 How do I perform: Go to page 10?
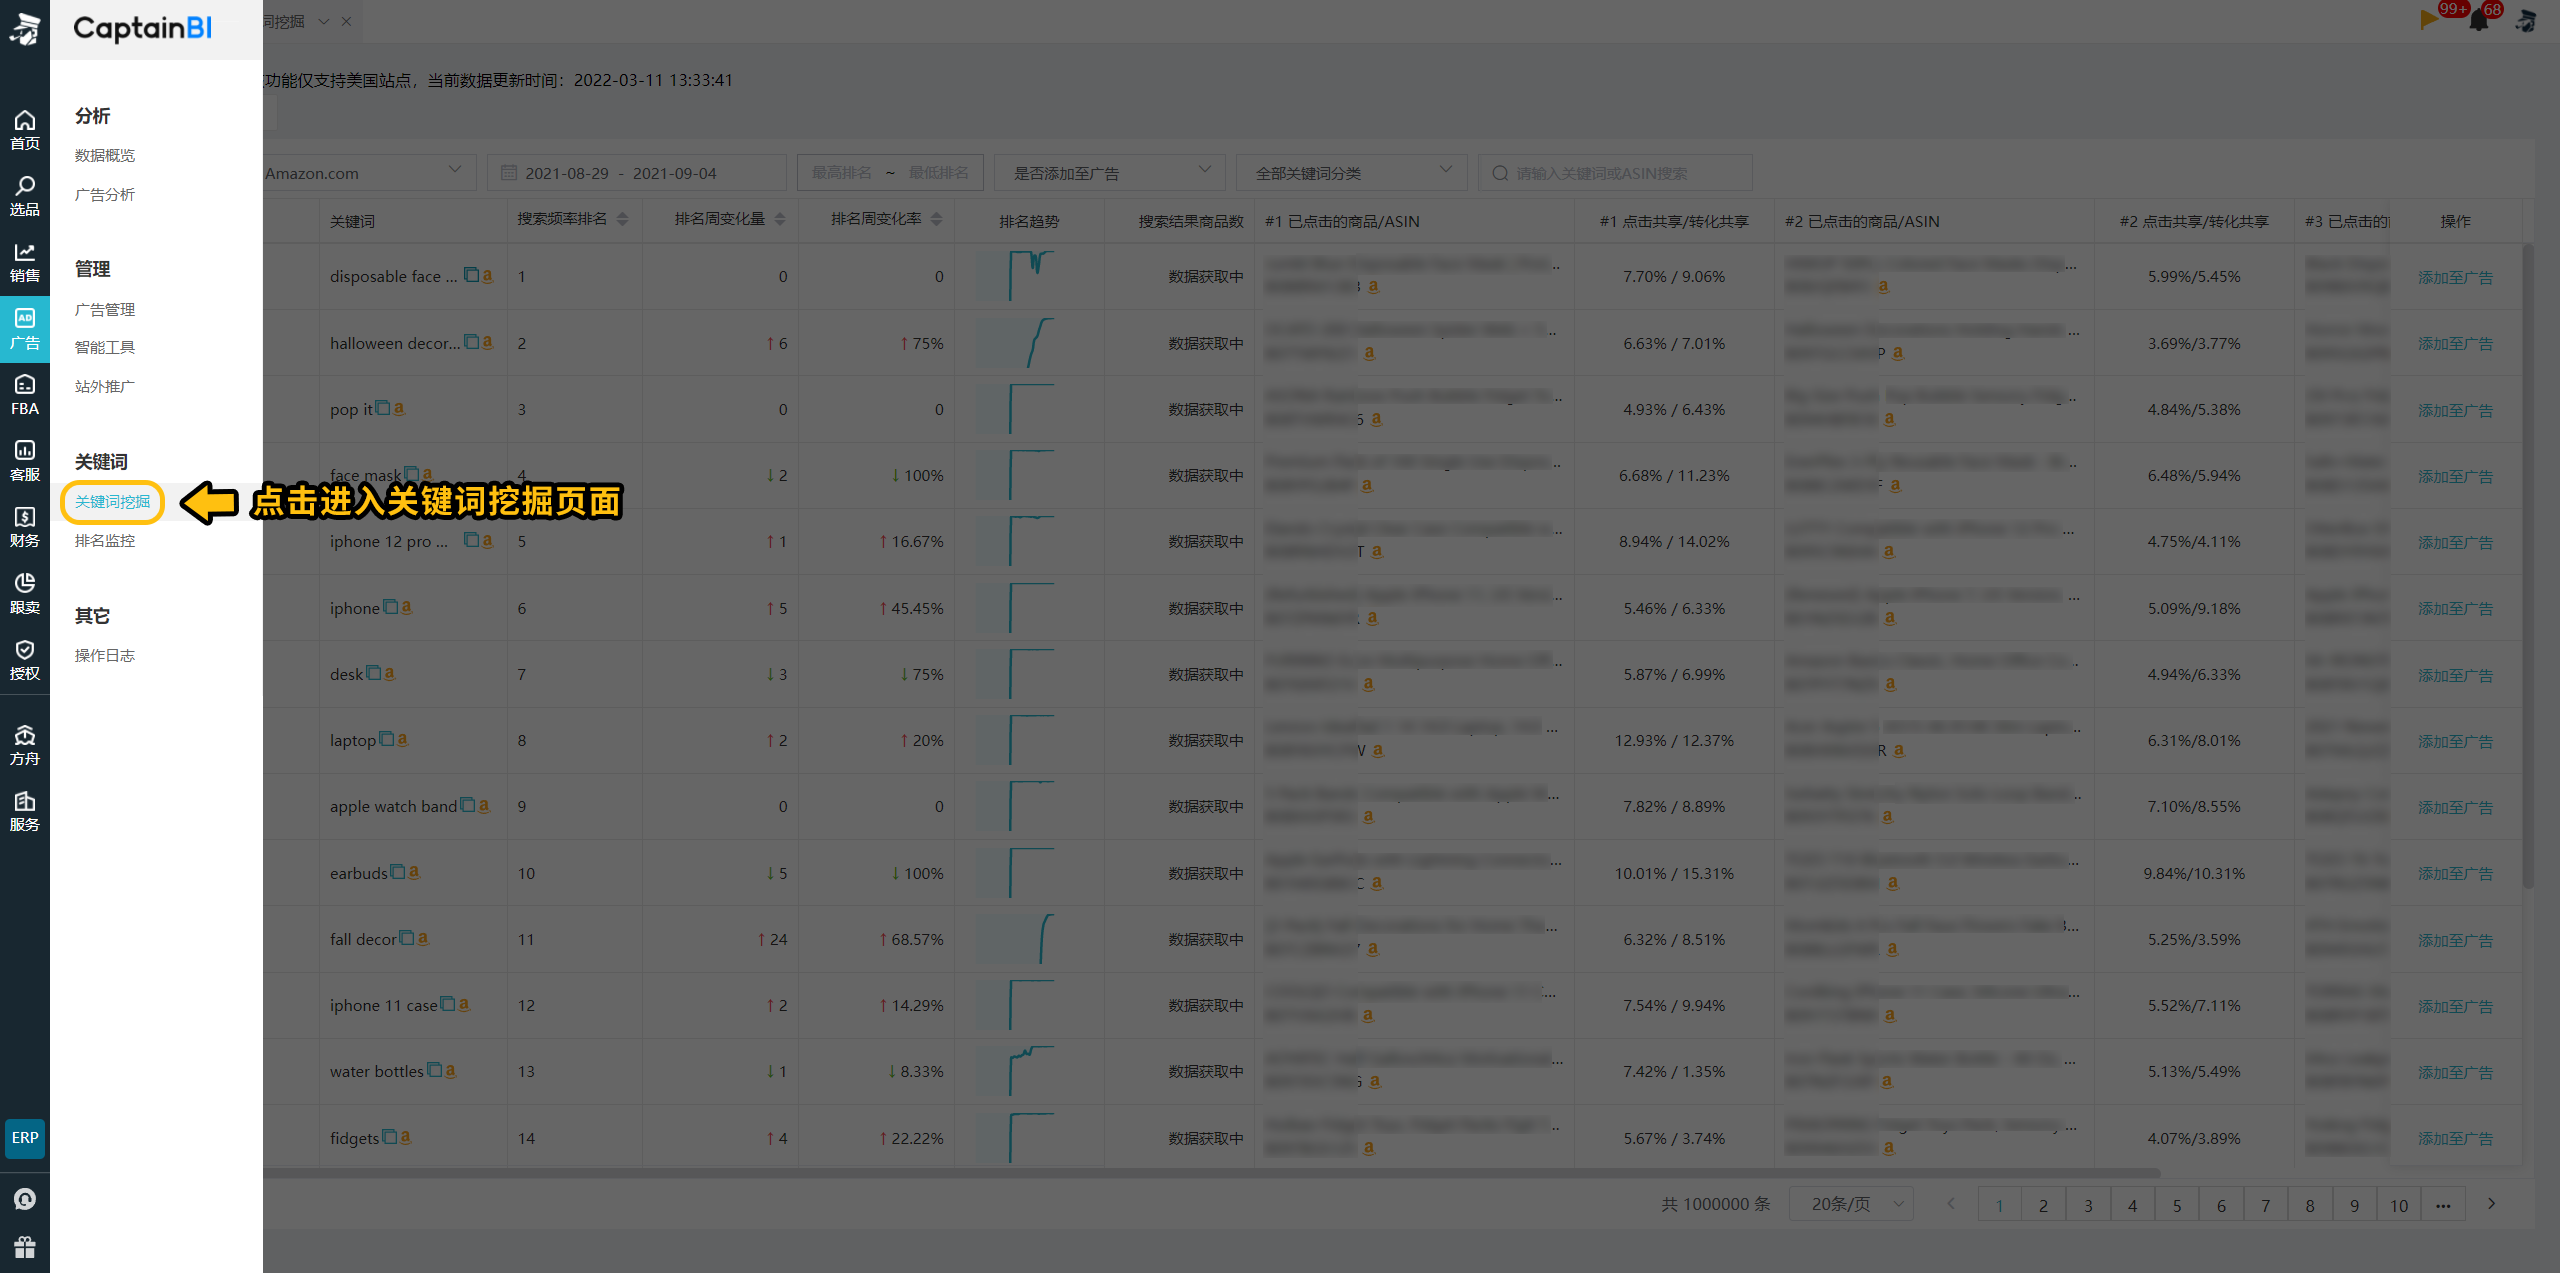[2398, 1205]
